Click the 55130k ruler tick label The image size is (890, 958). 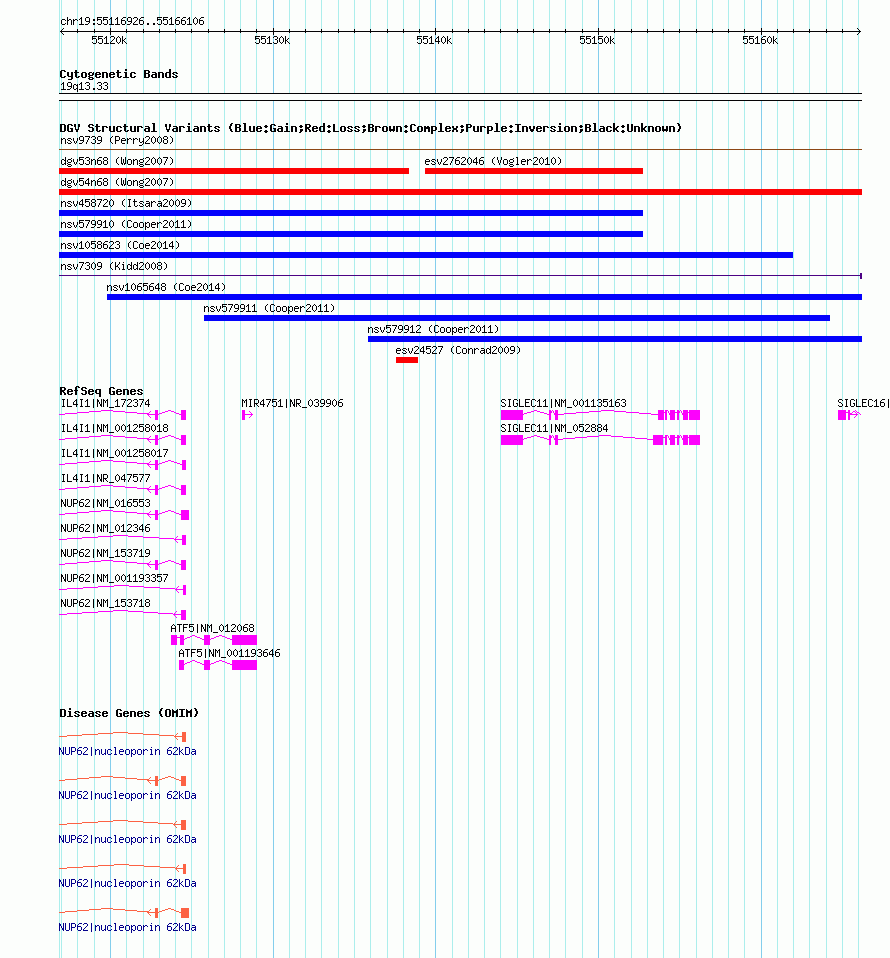click(272, 40)
